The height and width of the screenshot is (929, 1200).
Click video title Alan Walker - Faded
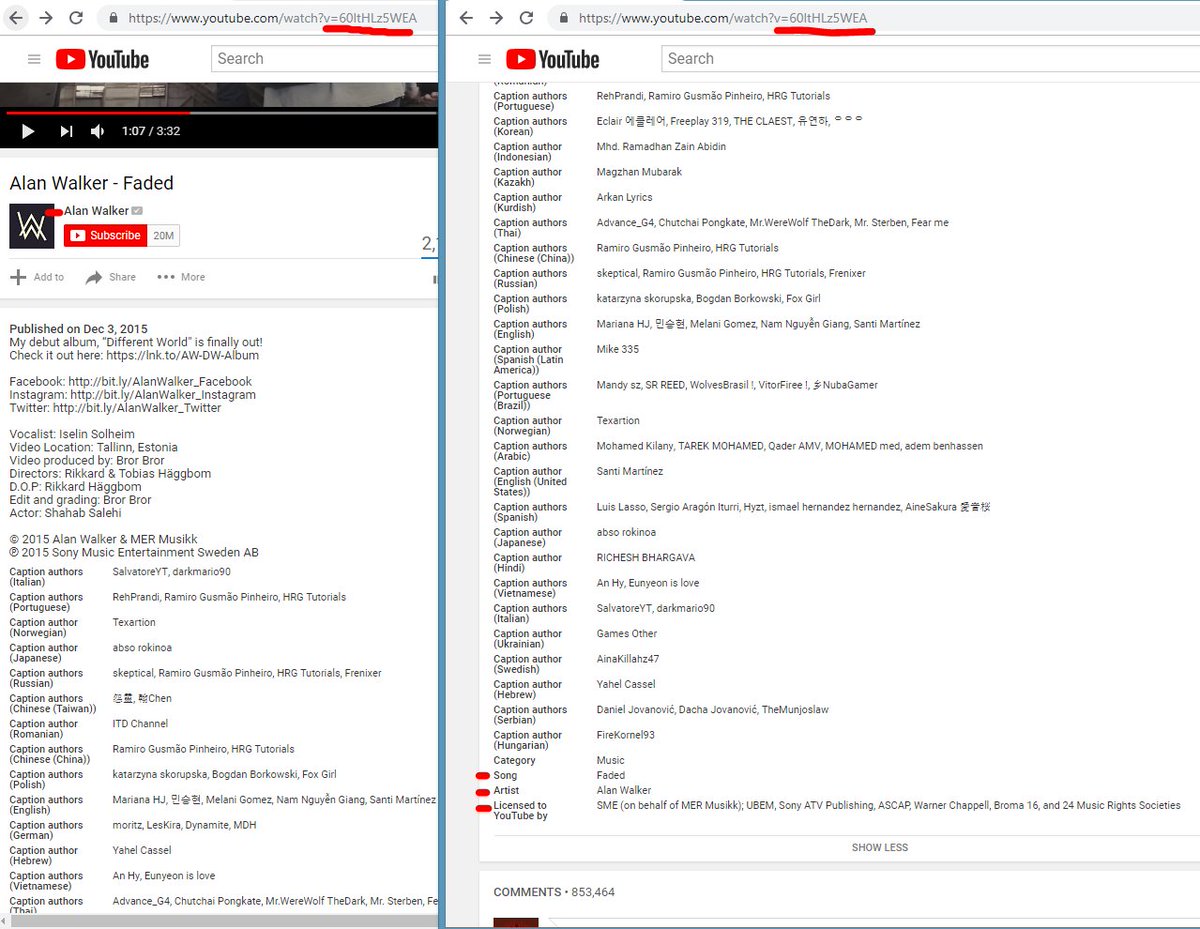click(x=91, y=183)
